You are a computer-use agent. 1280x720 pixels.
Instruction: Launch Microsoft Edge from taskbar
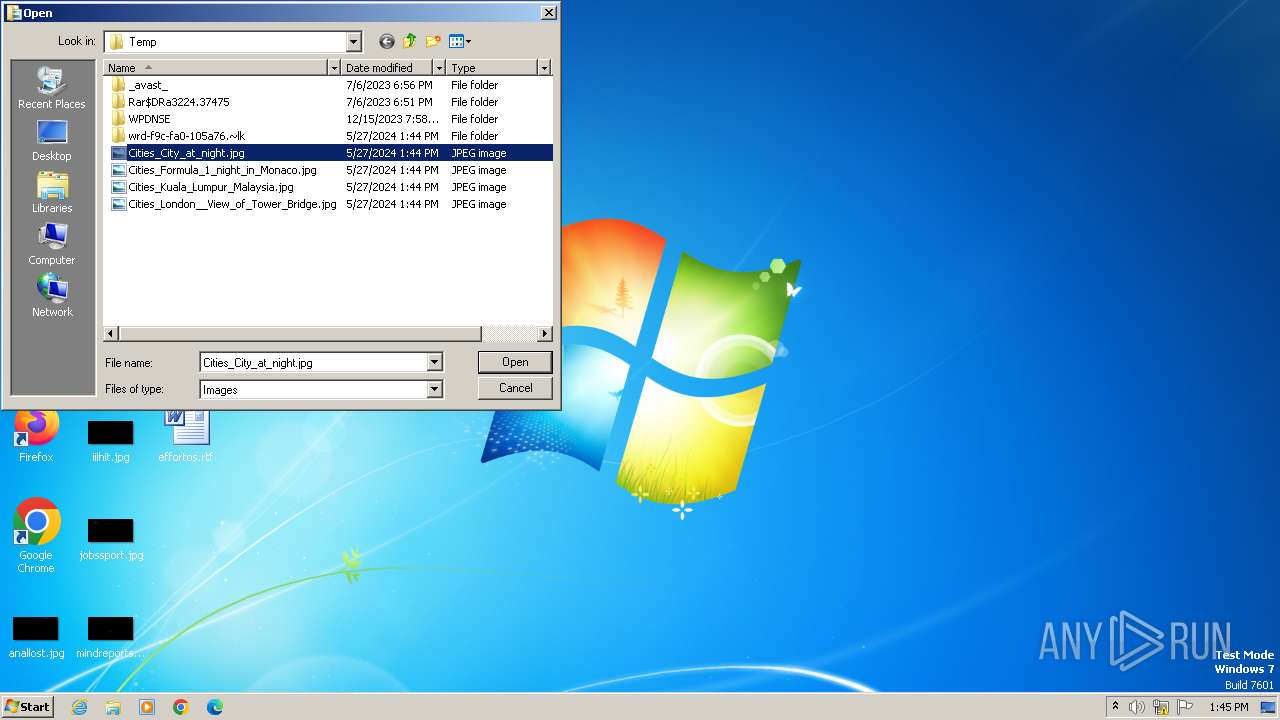pos(215,707)
